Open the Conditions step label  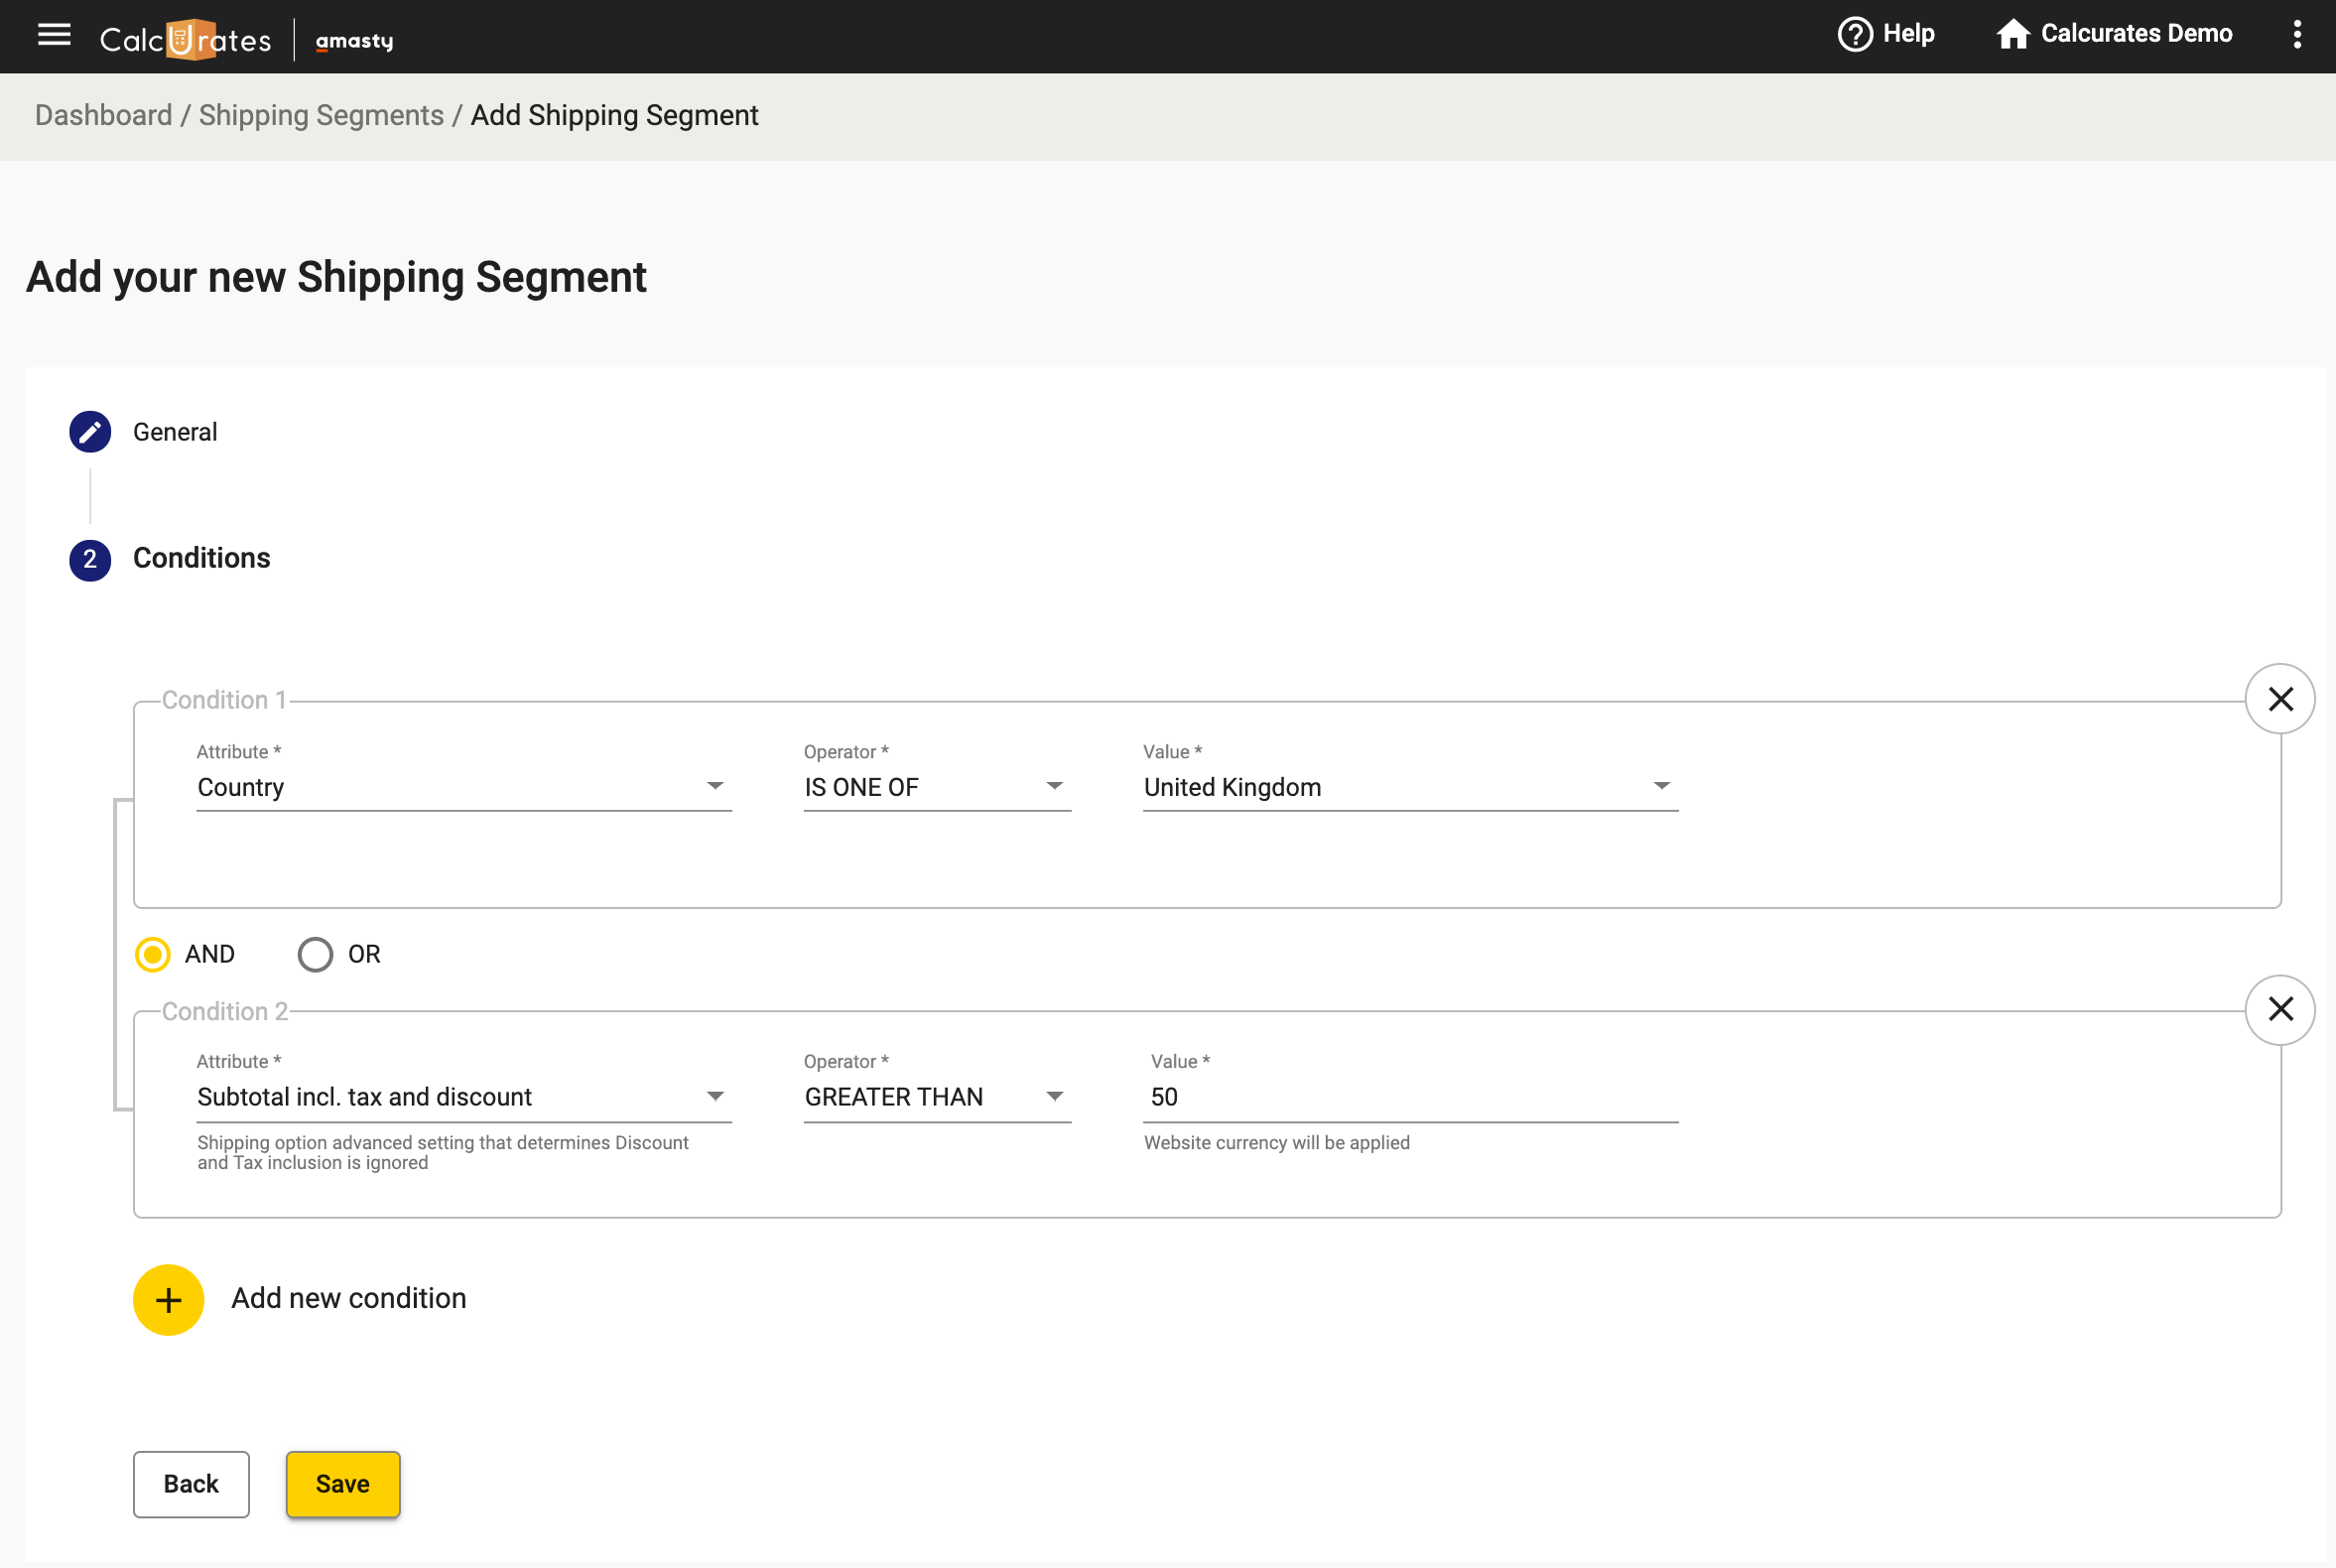(x=202, y=558)
